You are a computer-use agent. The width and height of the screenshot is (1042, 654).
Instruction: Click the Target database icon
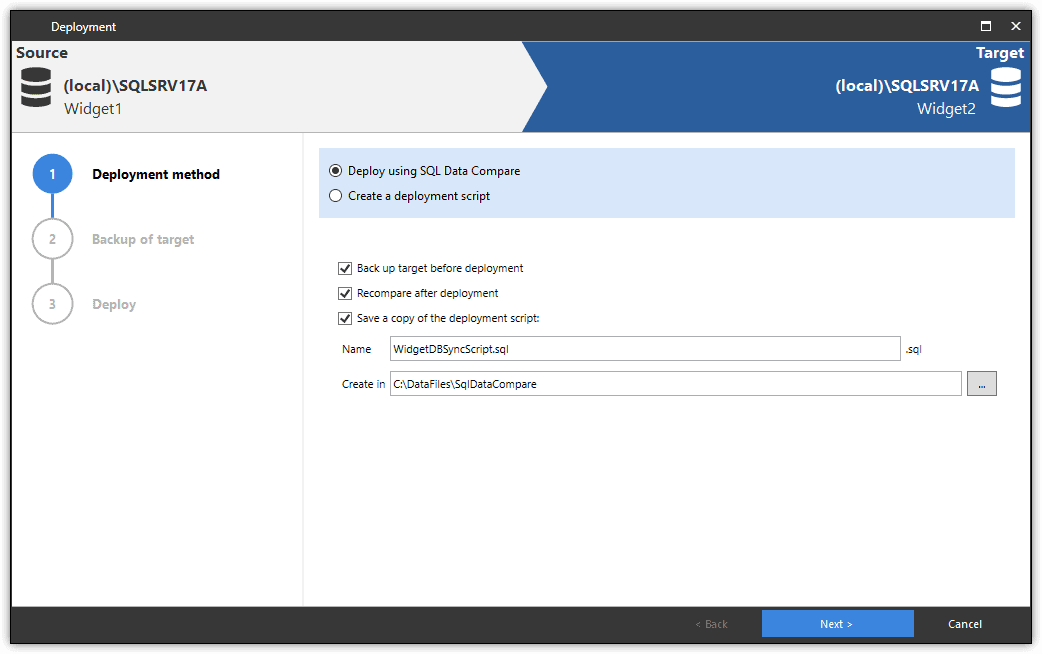[x=1005, y=87]
